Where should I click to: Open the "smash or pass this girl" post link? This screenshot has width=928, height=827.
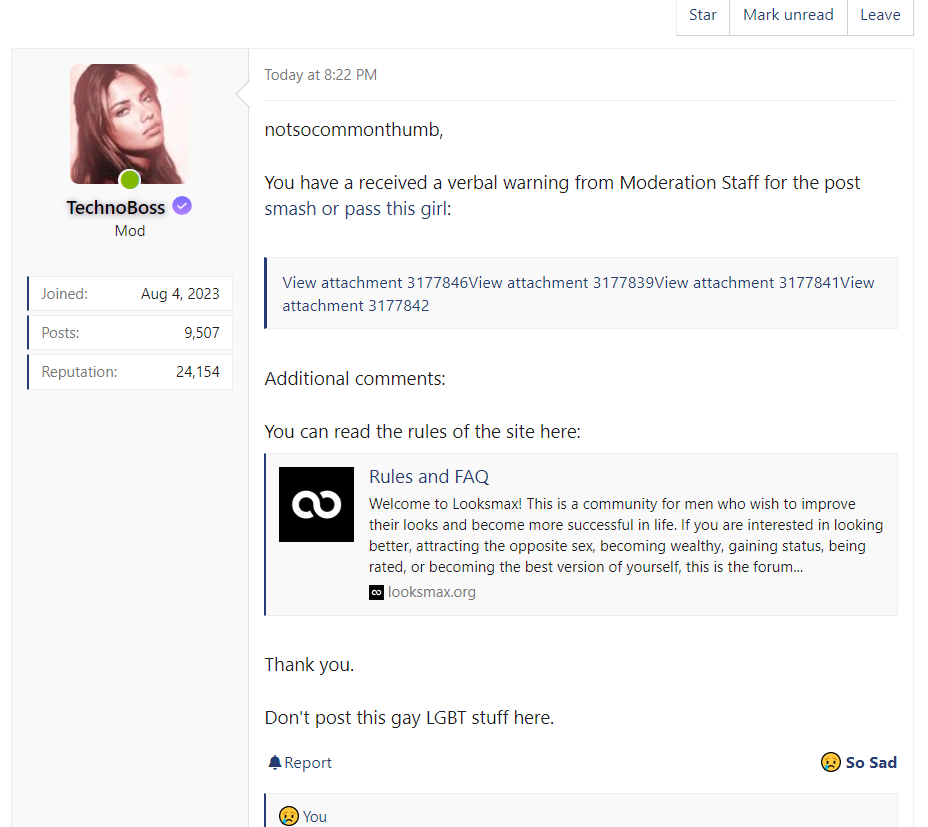click(354, 209)
